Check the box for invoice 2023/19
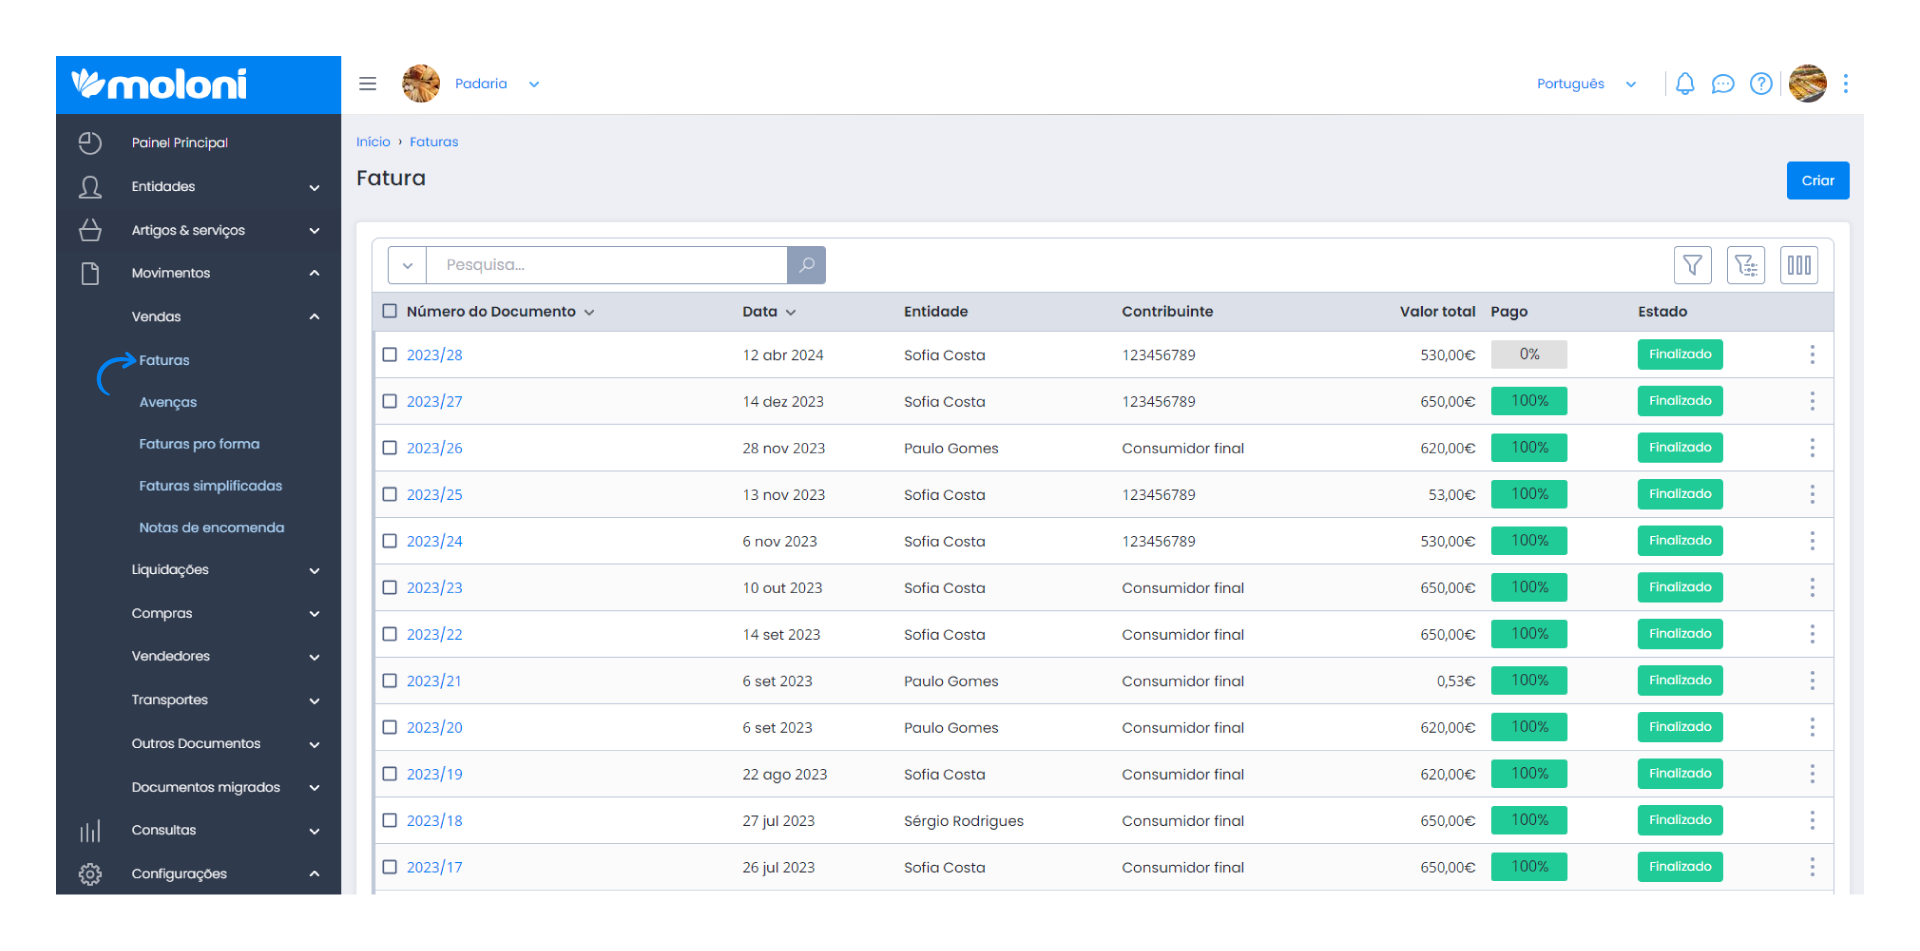This screenshot has width=1920, height=951. point(390,774)
